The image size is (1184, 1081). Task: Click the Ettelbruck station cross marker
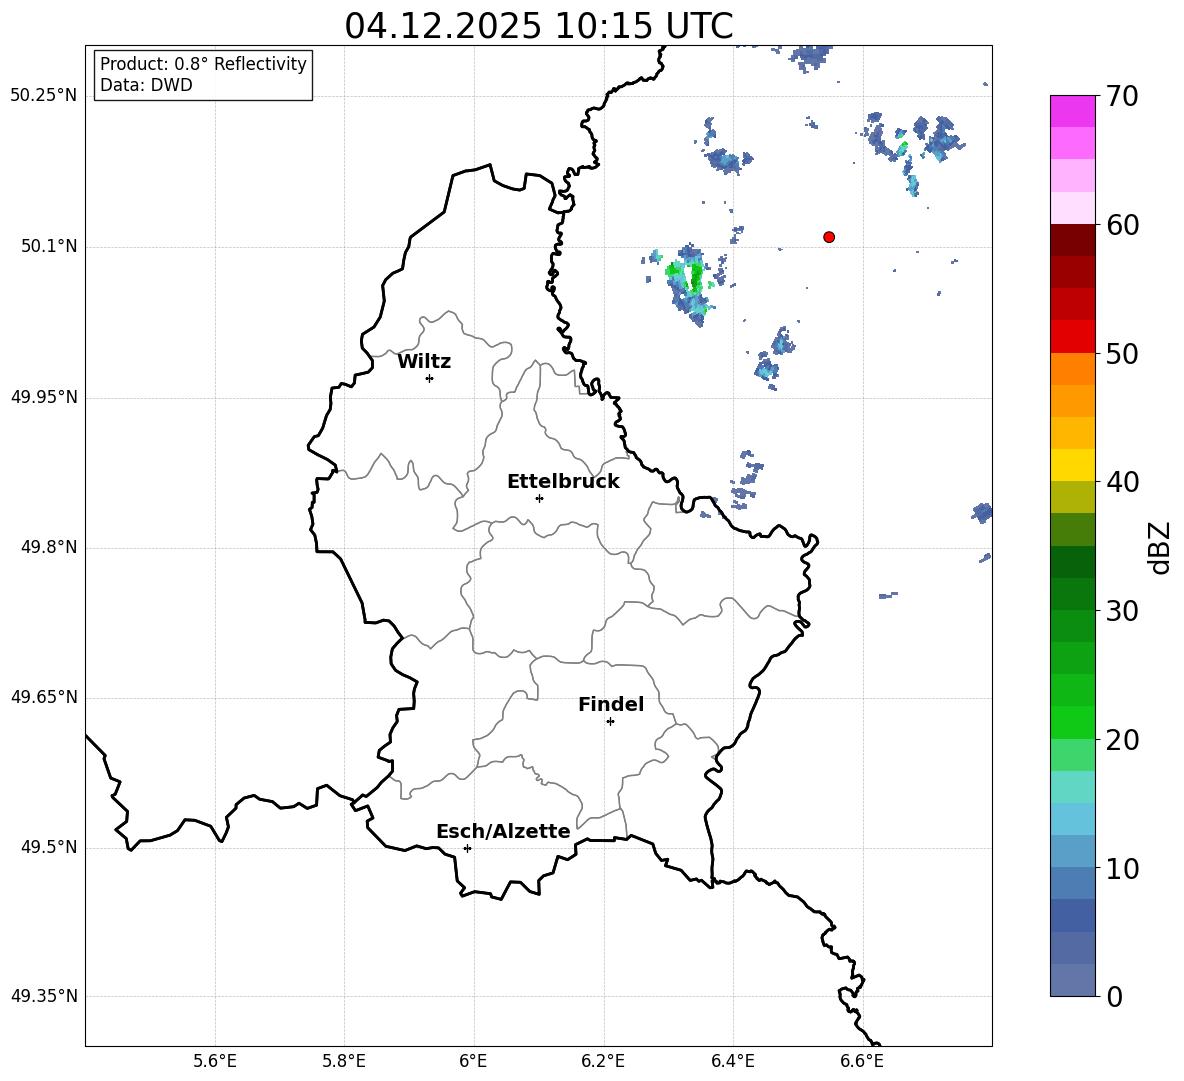coord(539,498)
